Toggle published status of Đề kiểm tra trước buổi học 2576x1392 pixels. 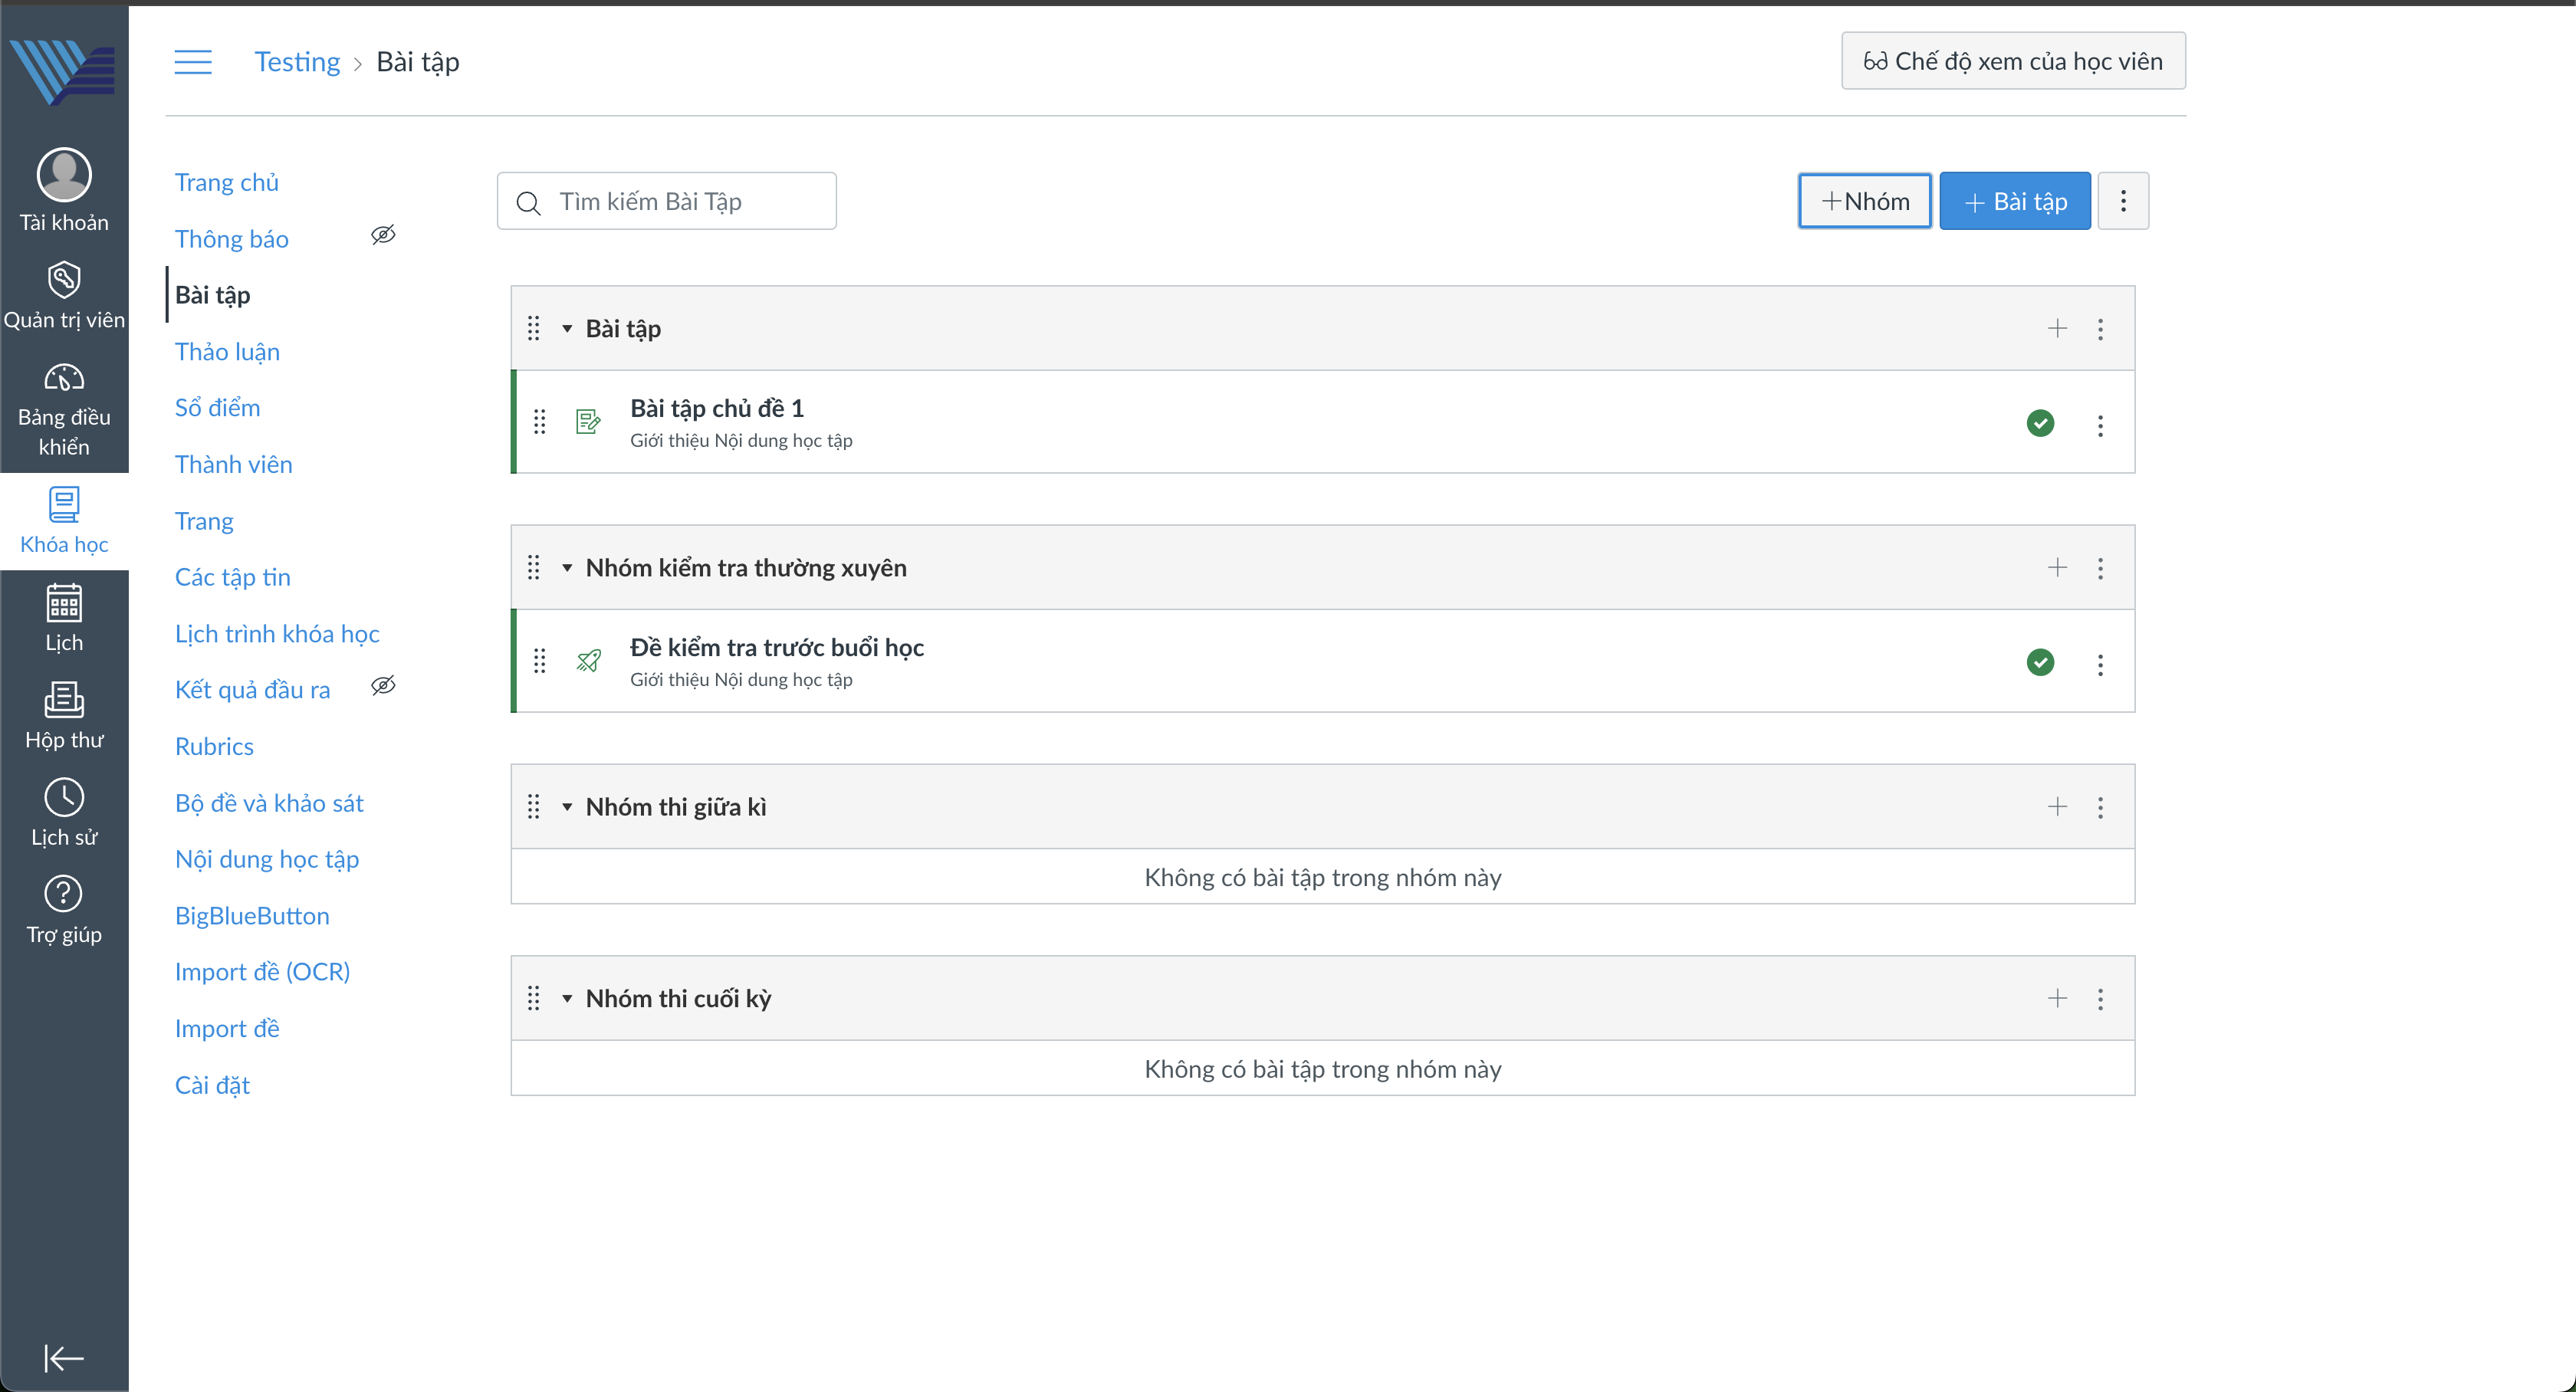2040,662
